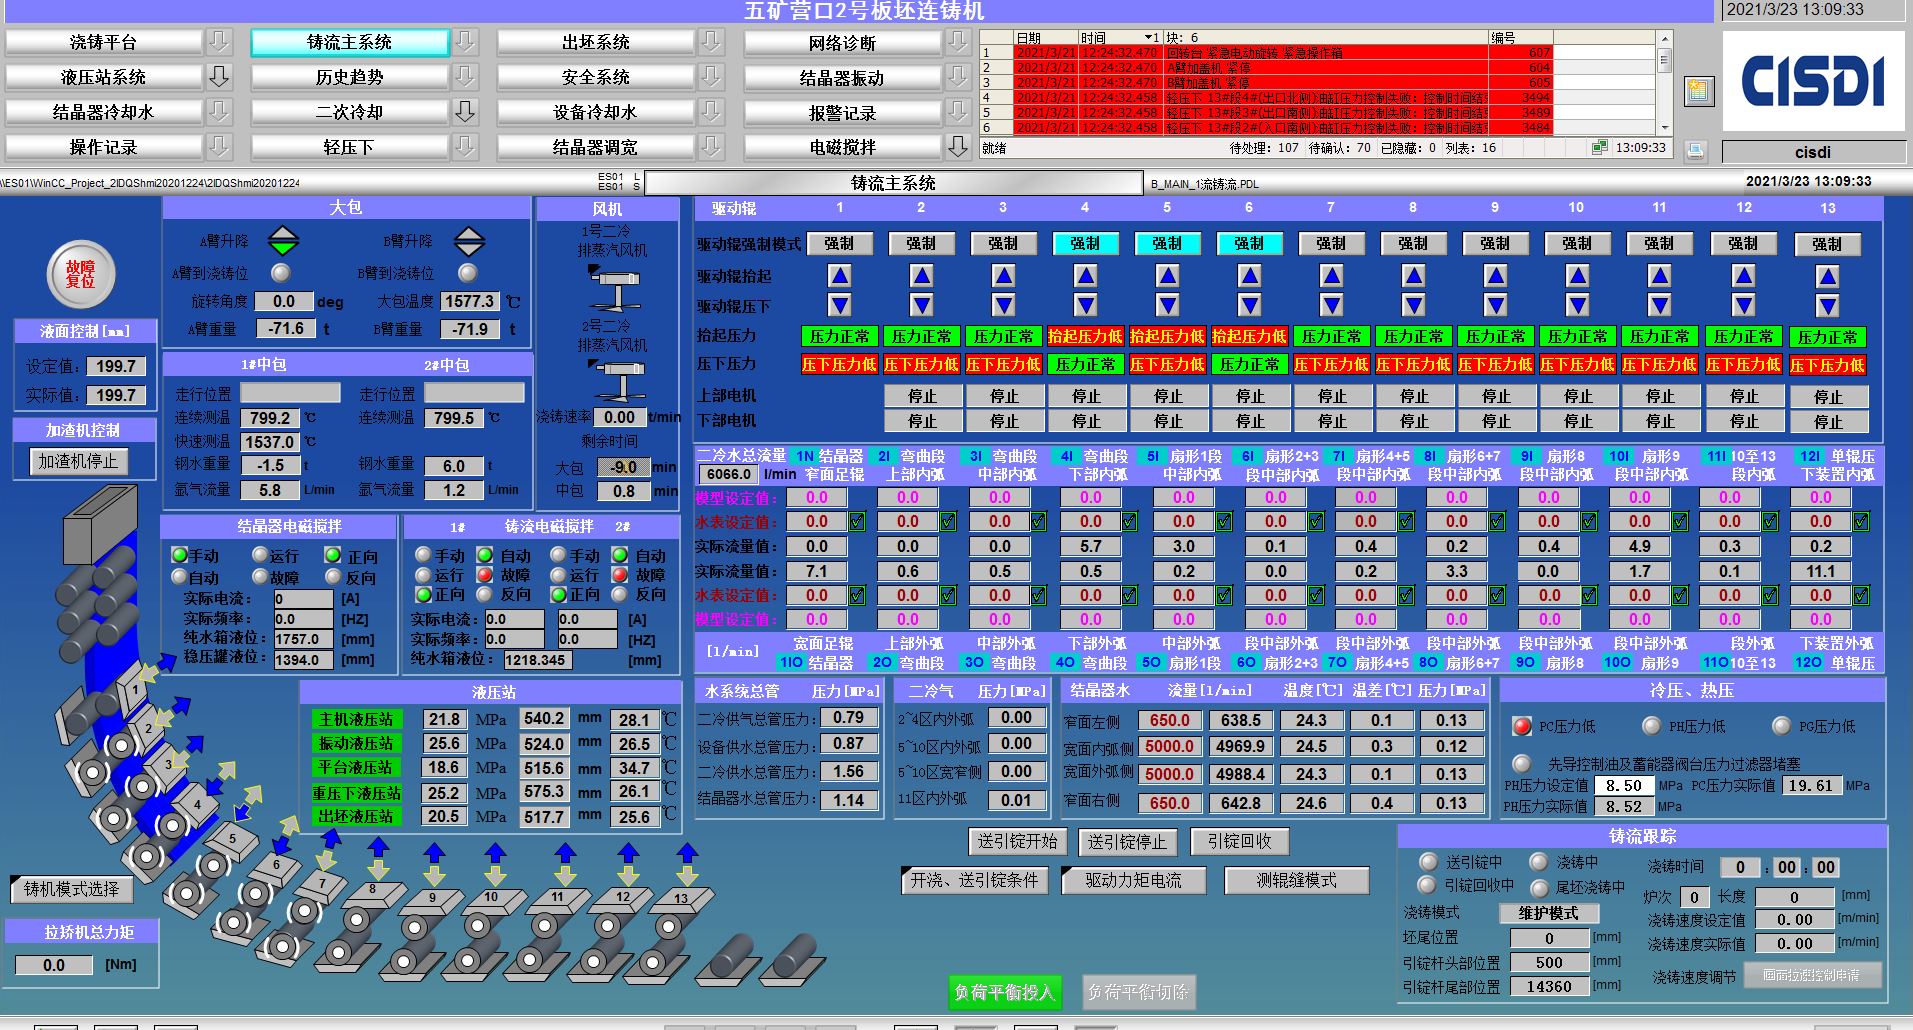Select 反向 radio in 结晶器电磁搅拌
This screenshot has width=1913, height=1030.
point(334,577)
